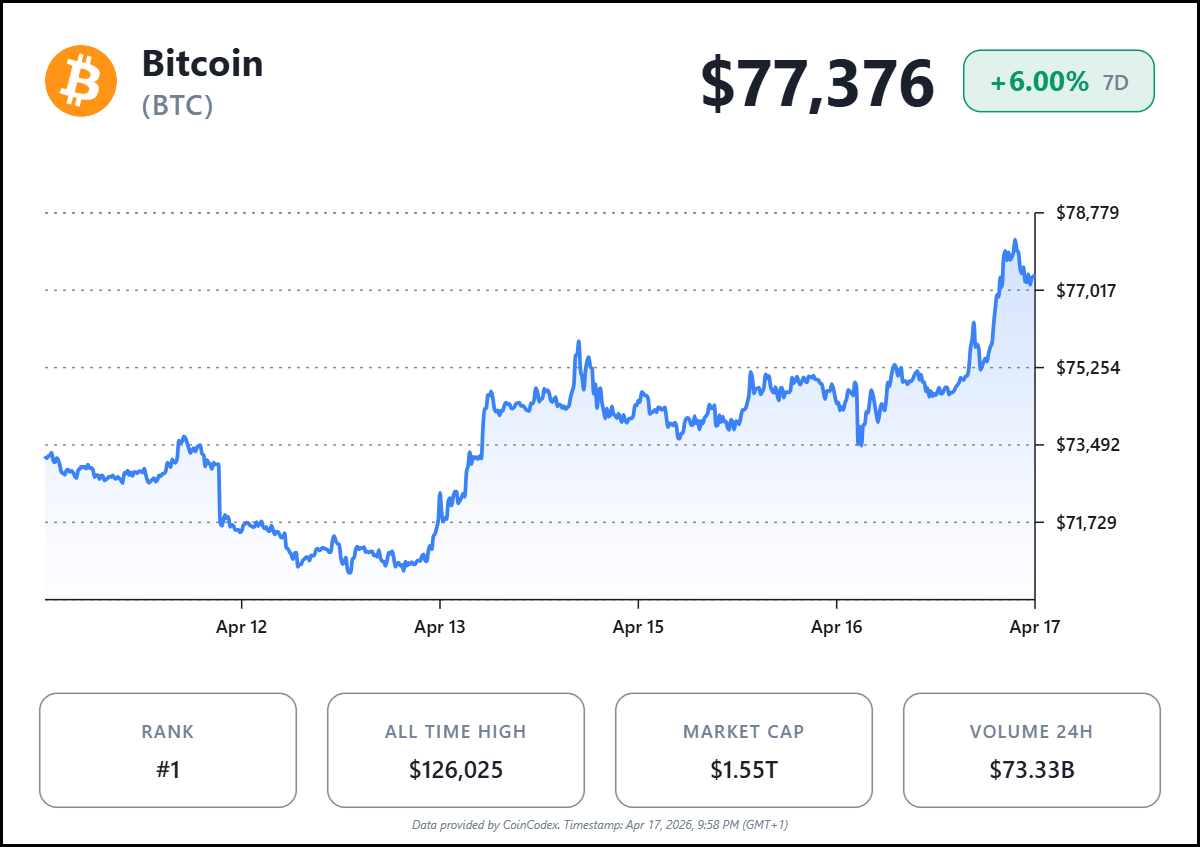This screenshot has width=1200, height=847.
Task: Open the Rank #1 card
Action: point(168,750)
